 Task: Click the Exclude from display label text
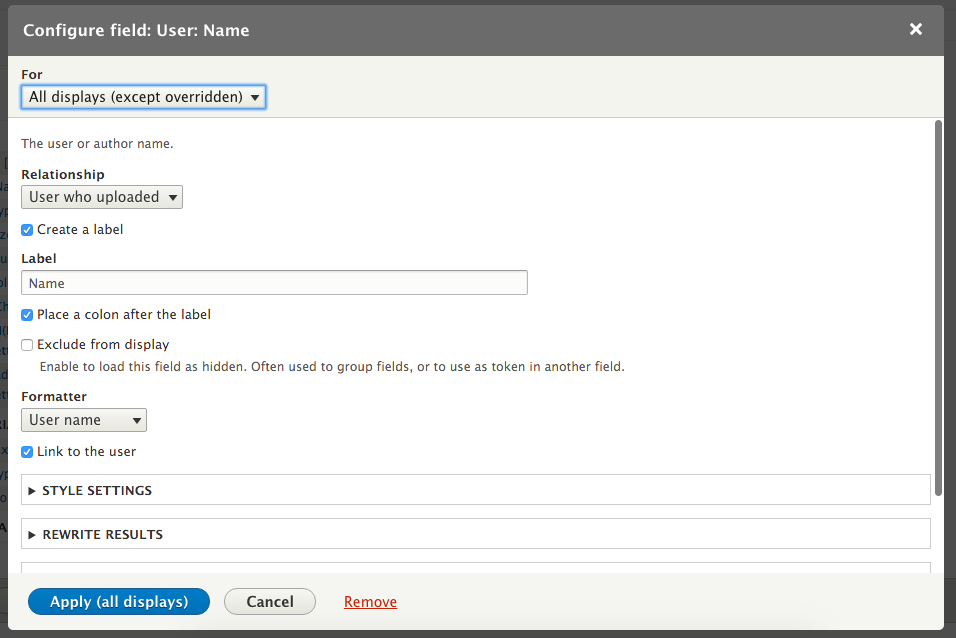pyautogui.click(x=103, y=345)
